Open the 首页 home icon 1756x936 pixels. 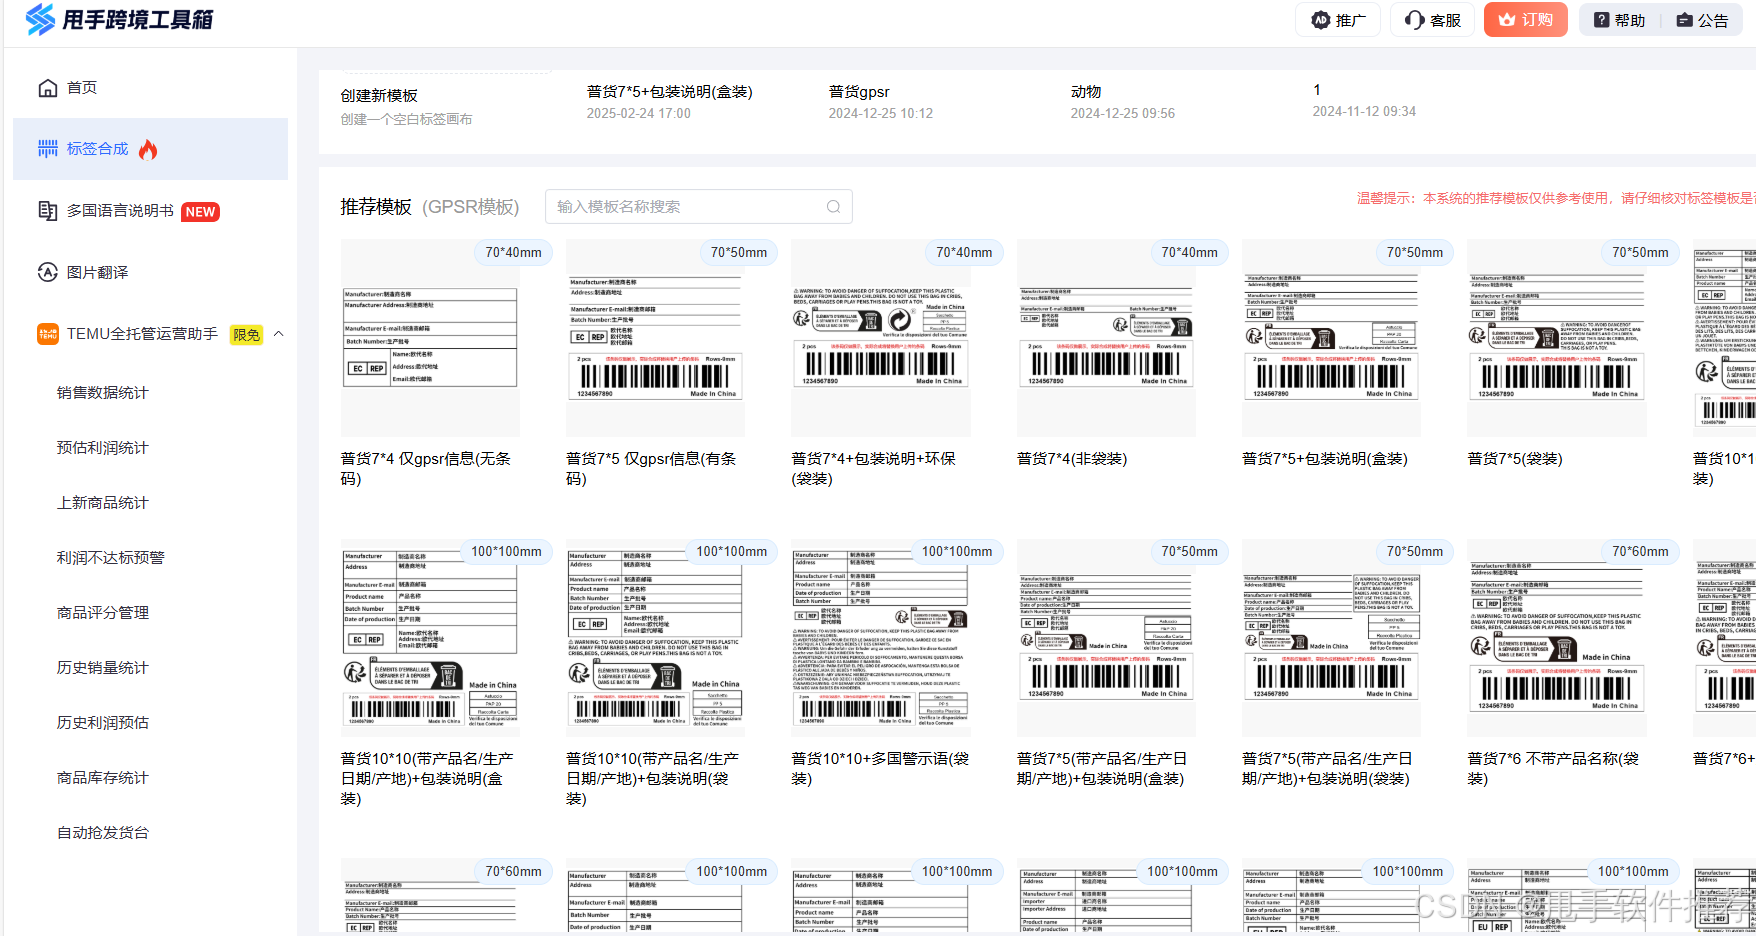48,88
